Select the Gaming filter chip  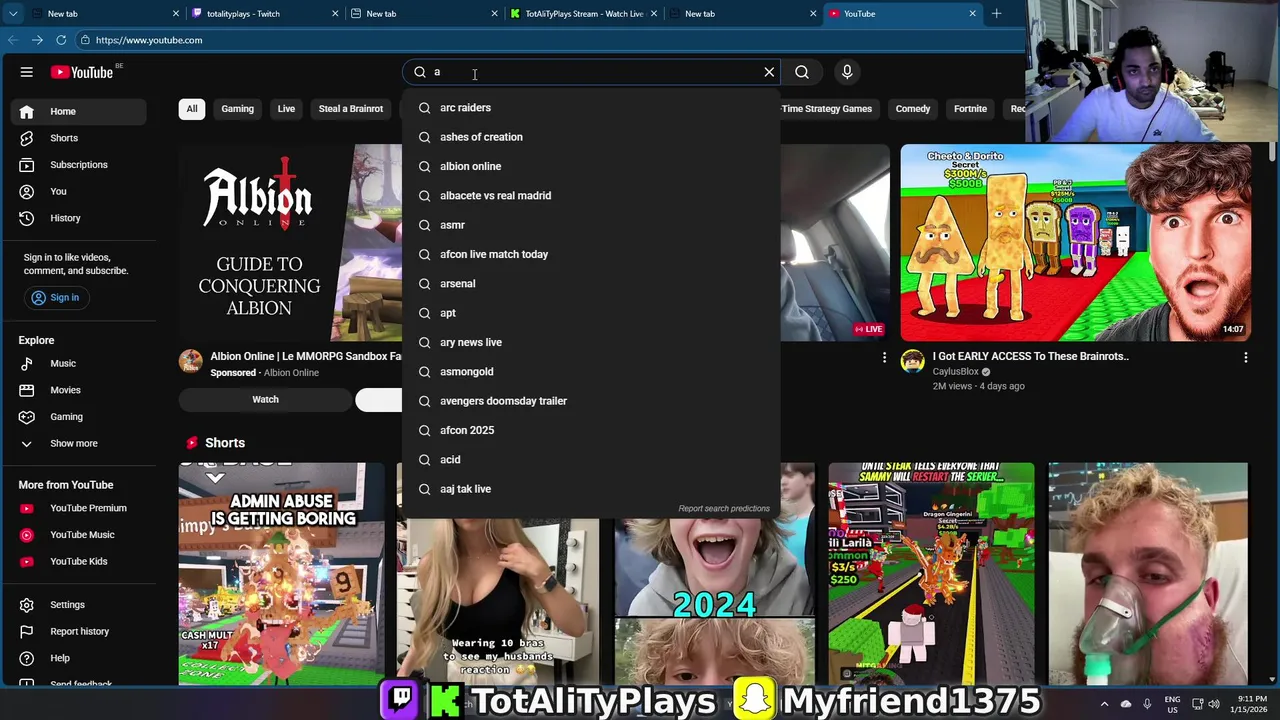point(237,109)
